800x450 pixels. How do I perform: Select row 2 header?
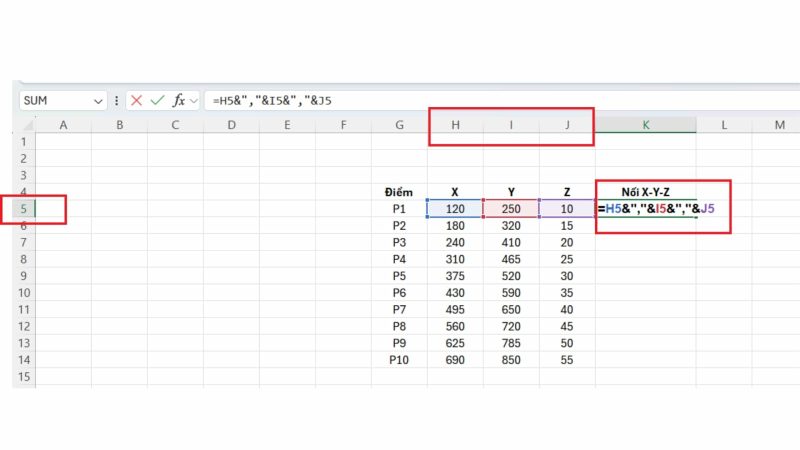coord(23,159)
